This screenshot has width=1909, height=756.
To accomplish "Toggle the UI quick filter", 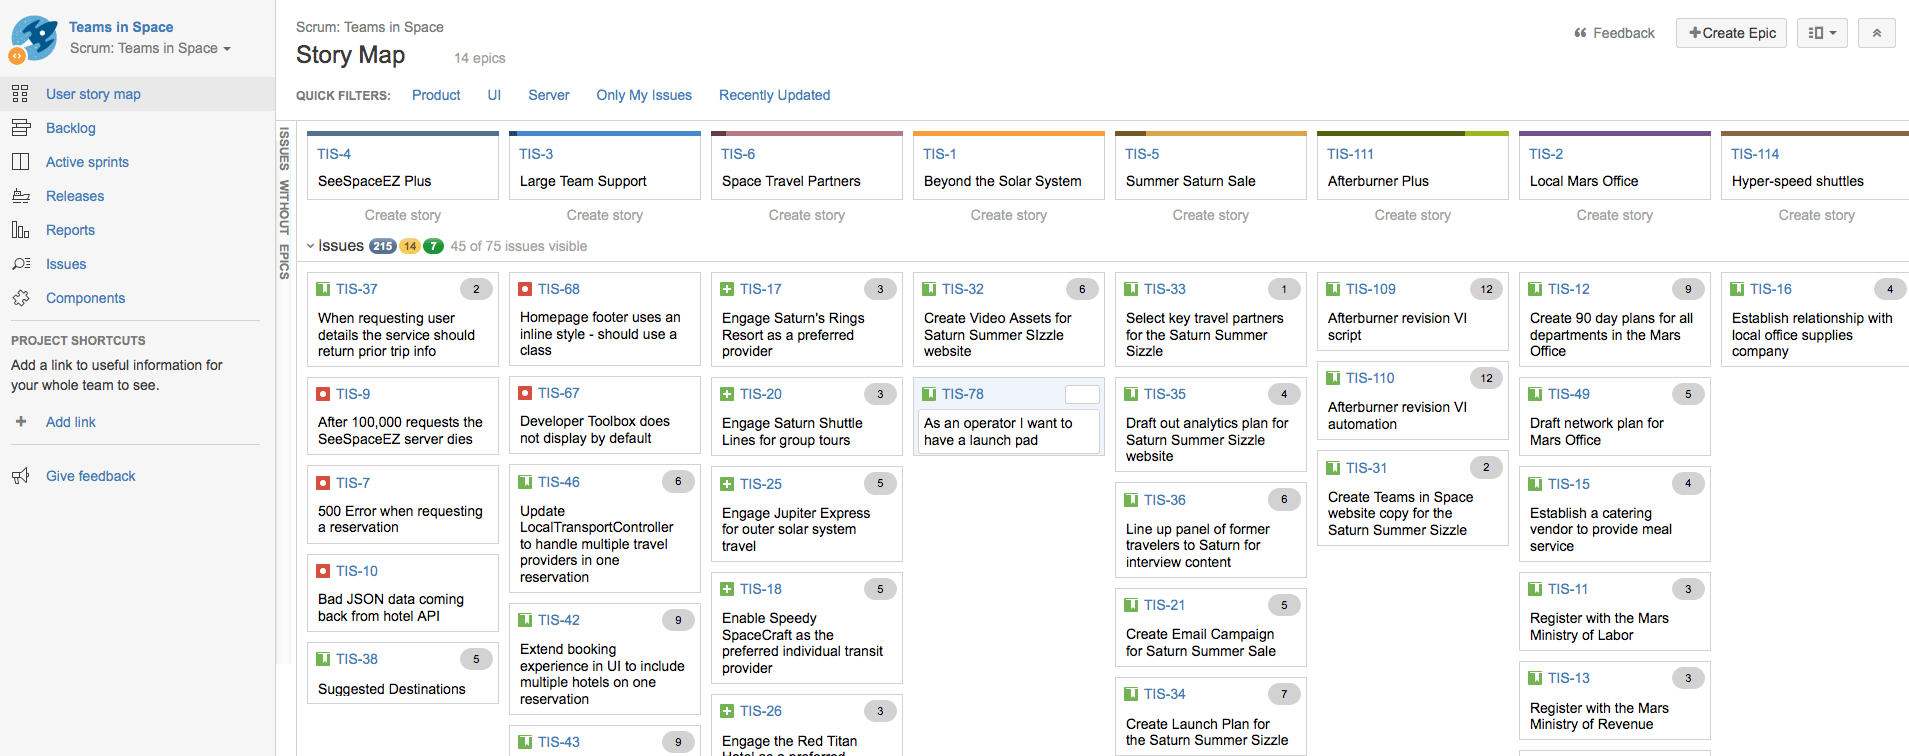I will point(494,95).
